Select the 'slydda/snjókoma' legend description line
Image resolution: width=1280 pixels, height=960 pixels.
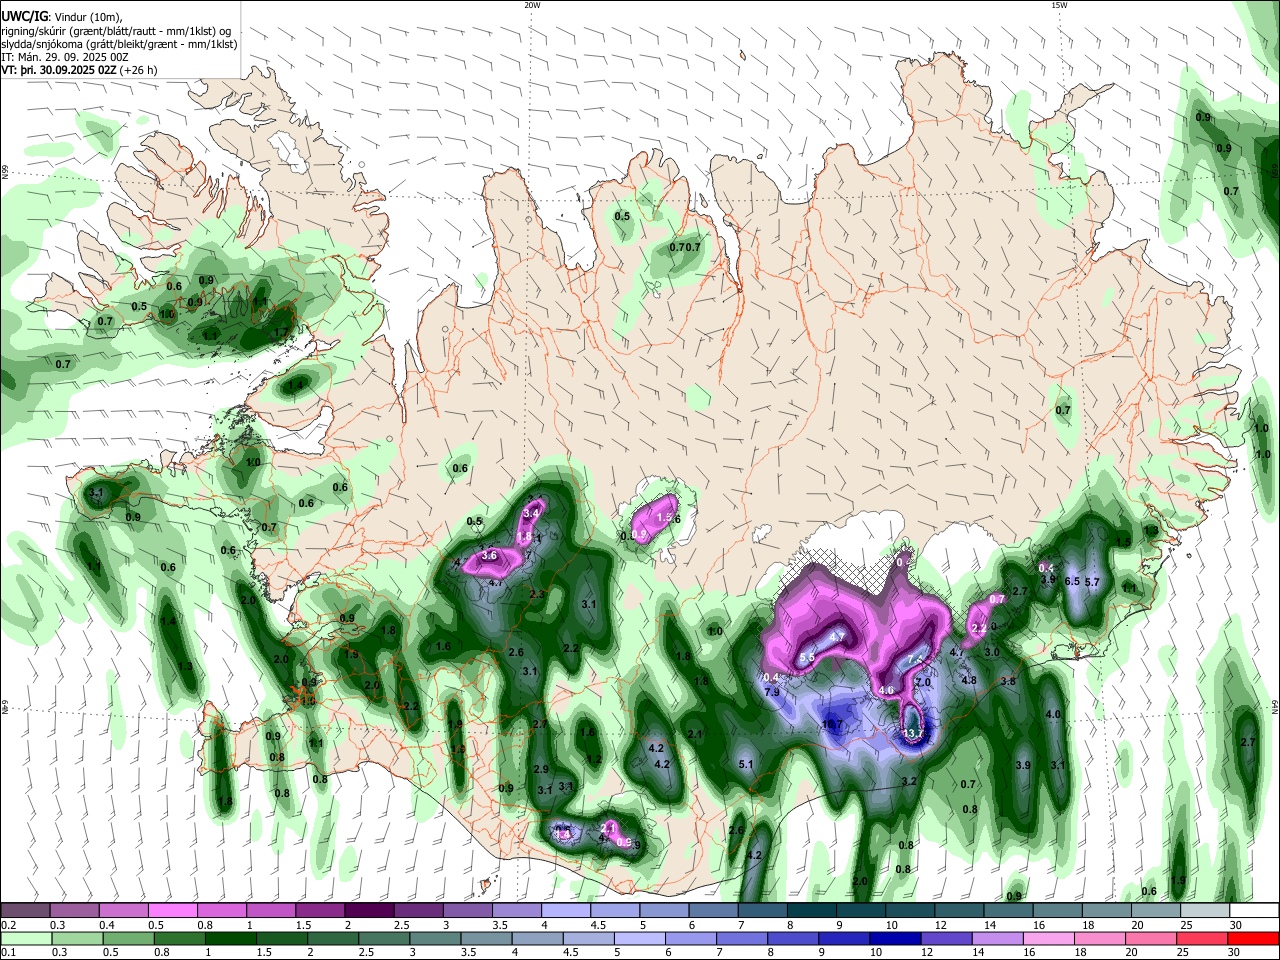click(119, 44)
